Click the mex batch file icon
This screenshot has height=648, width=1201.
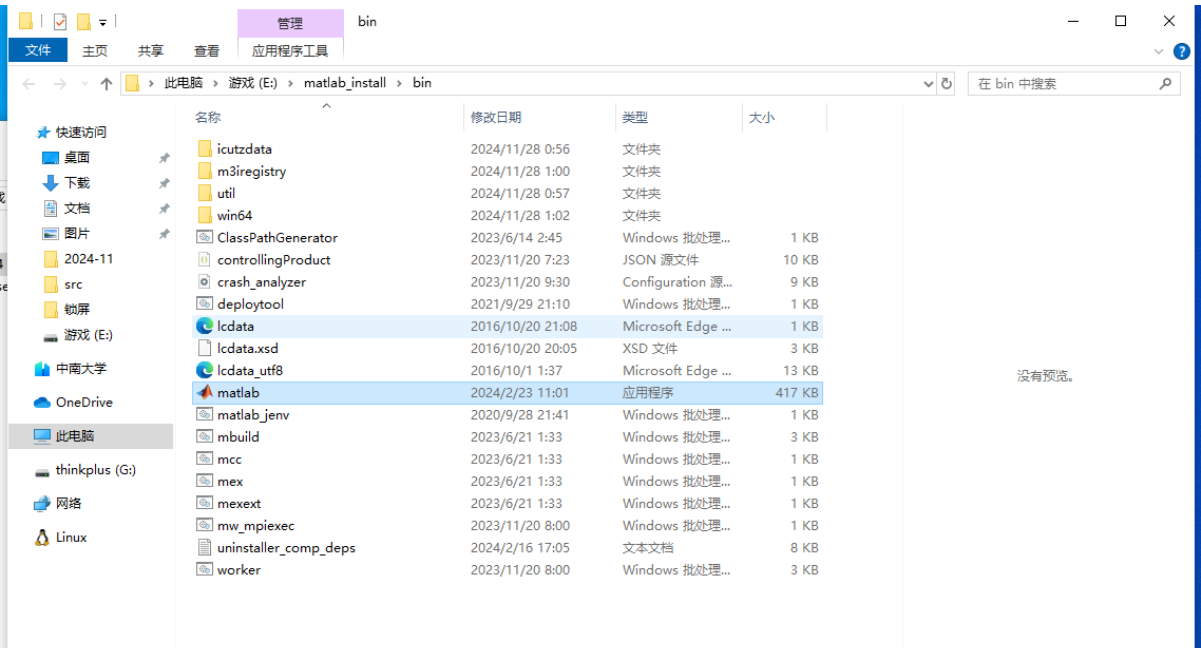204,481
